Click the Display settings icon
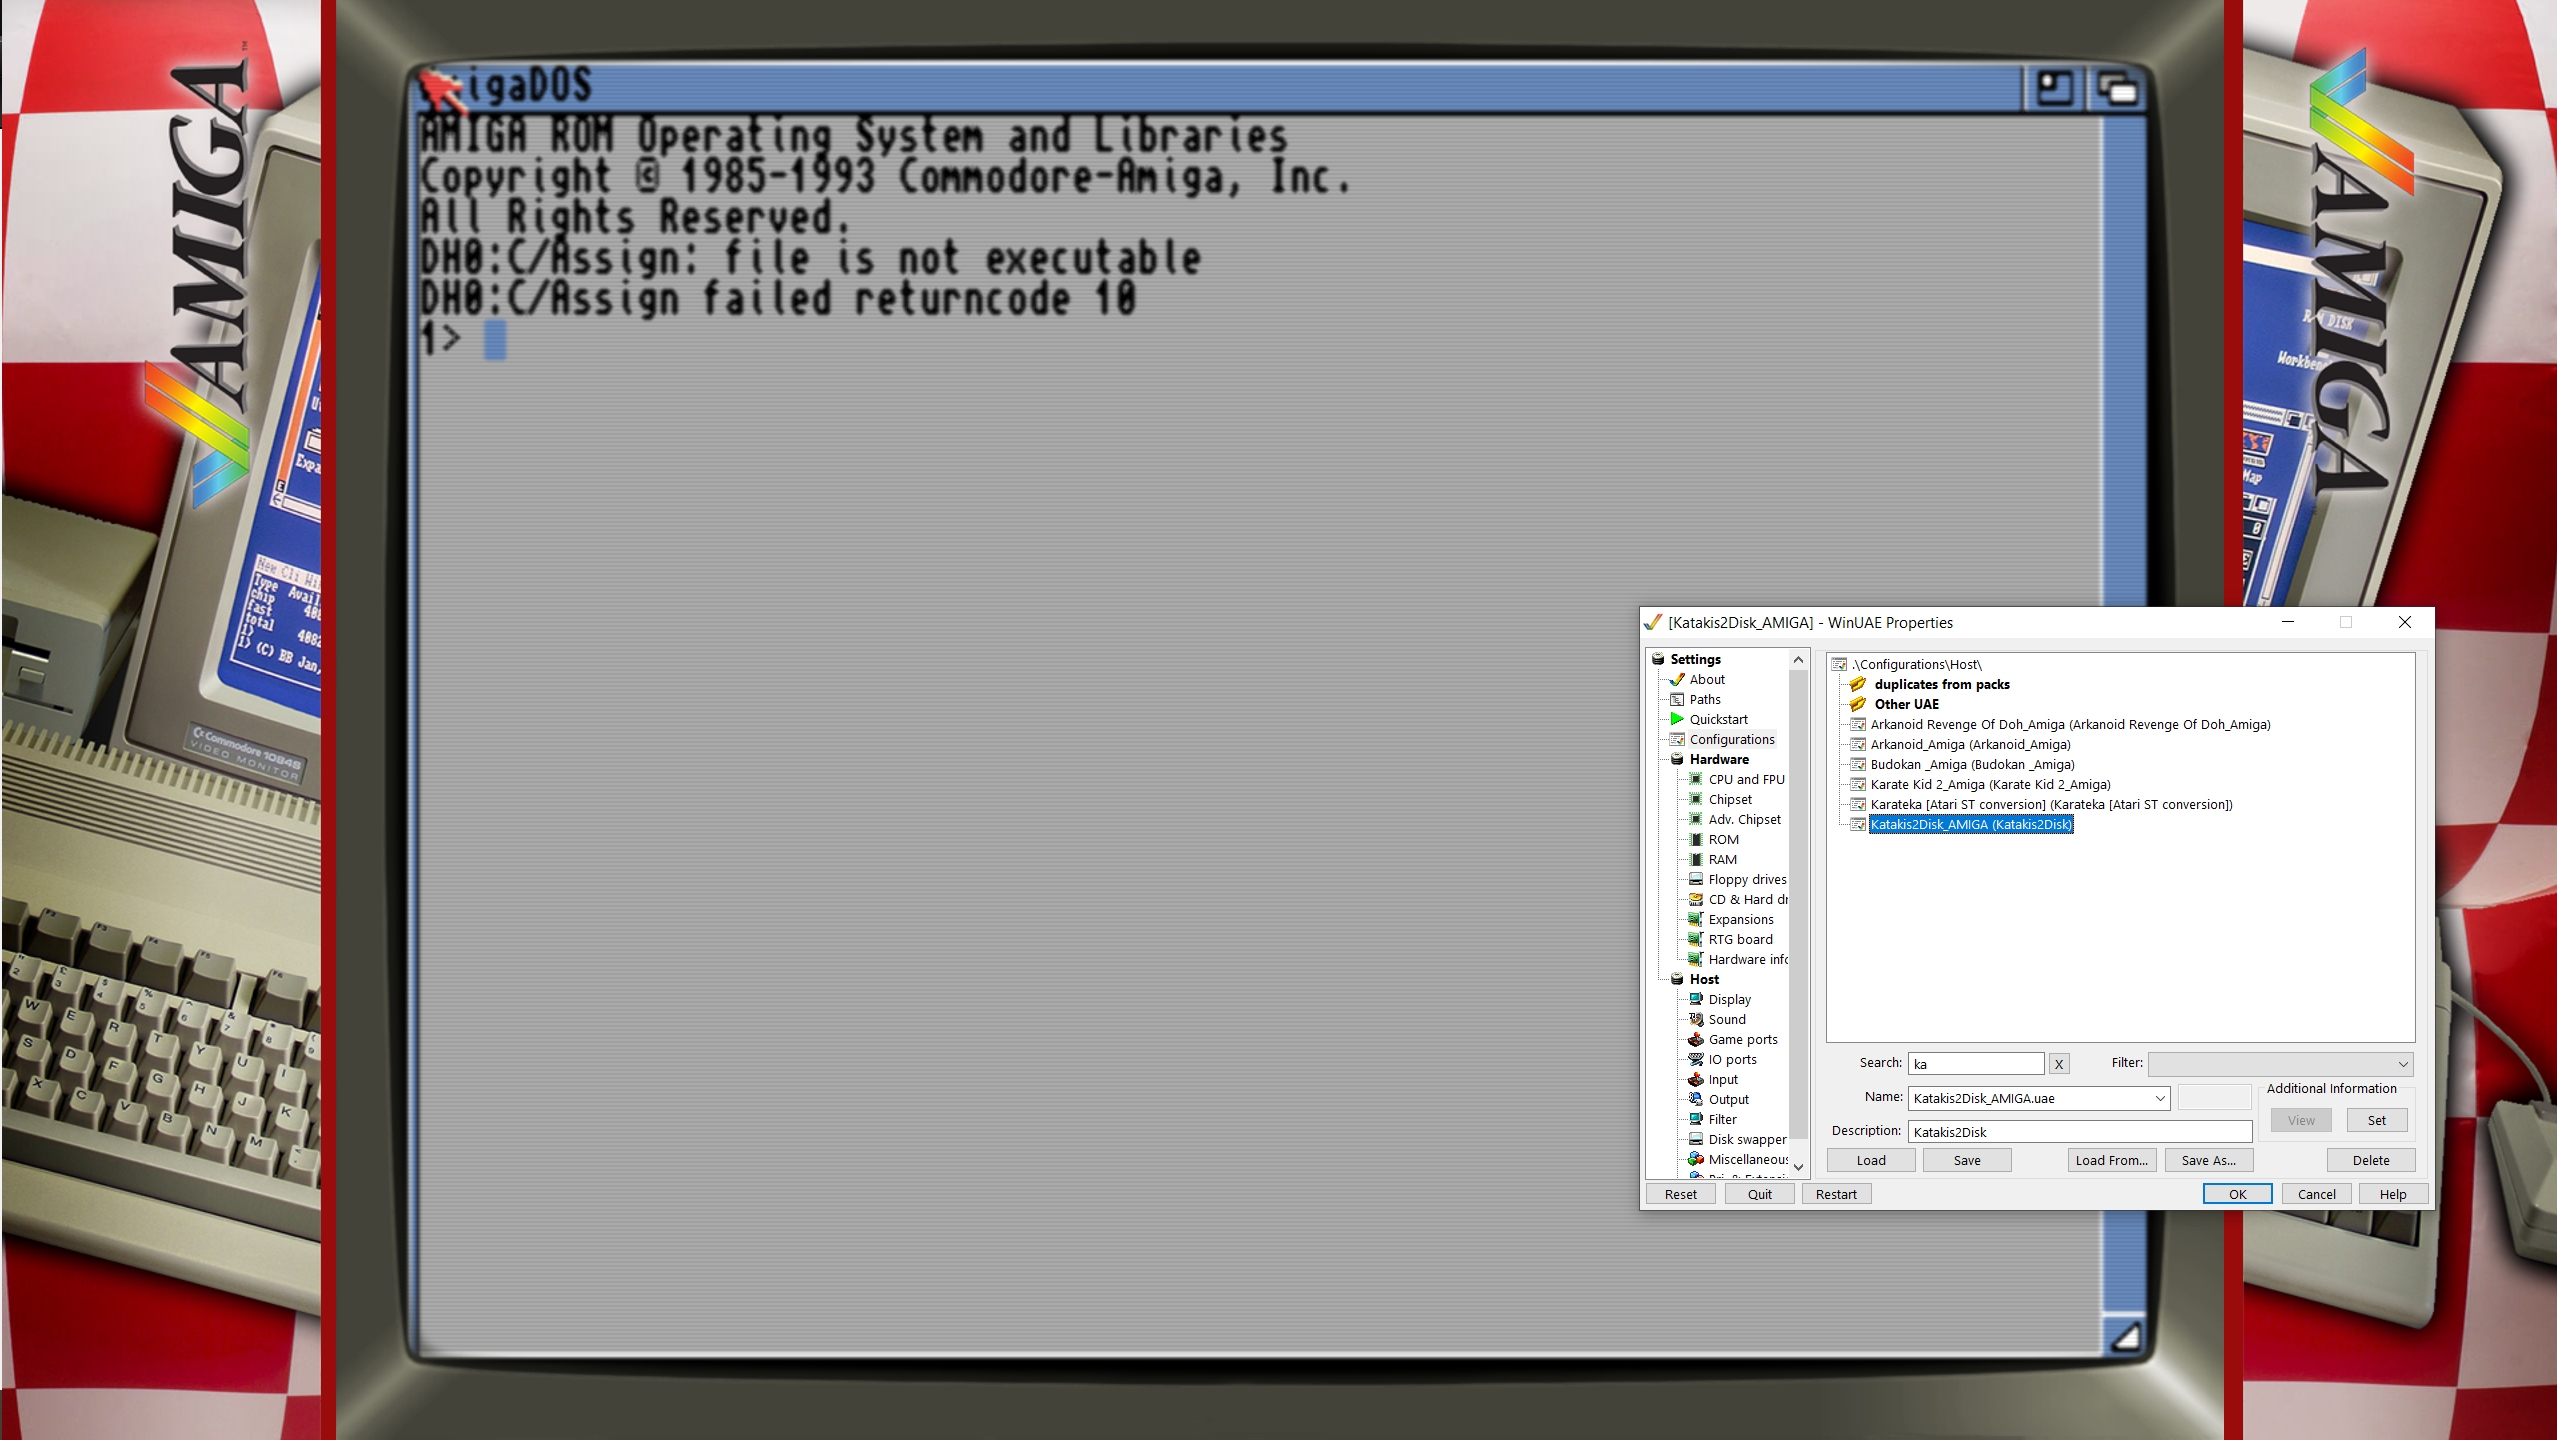The image size is (2557, 1440). [1696, 999]
